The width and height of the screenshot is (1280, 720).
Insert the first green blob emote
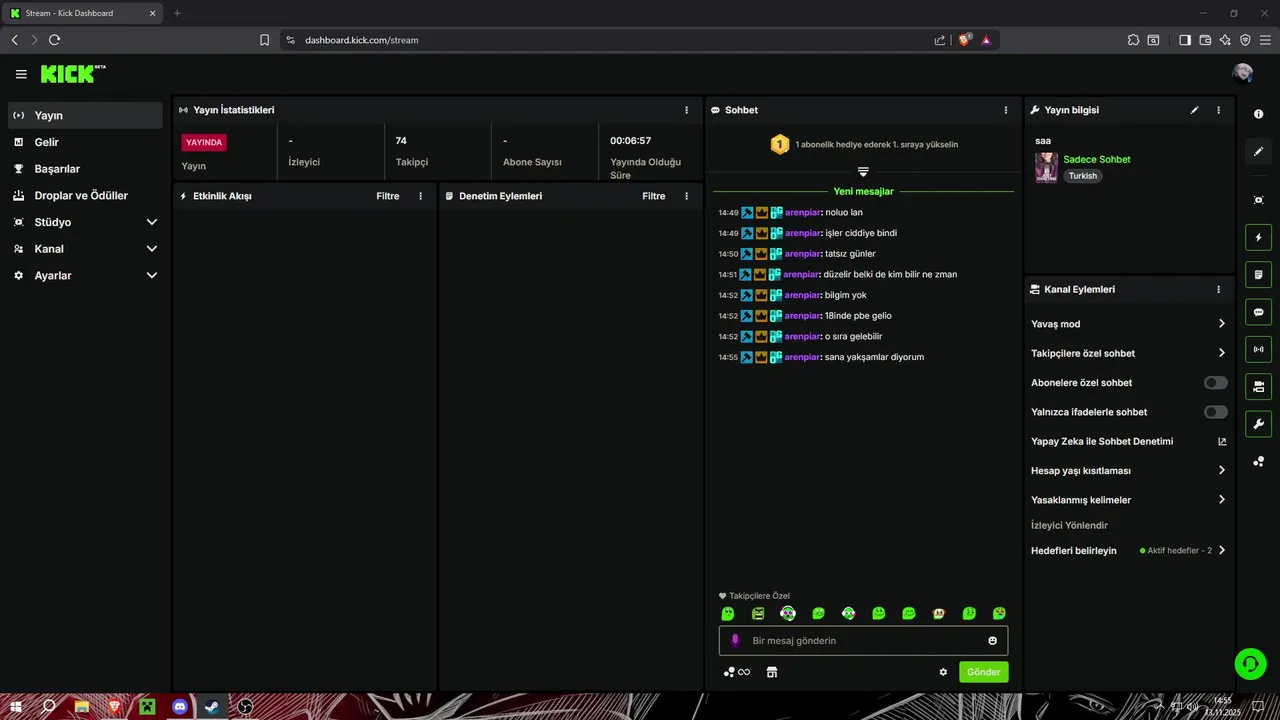728,613
